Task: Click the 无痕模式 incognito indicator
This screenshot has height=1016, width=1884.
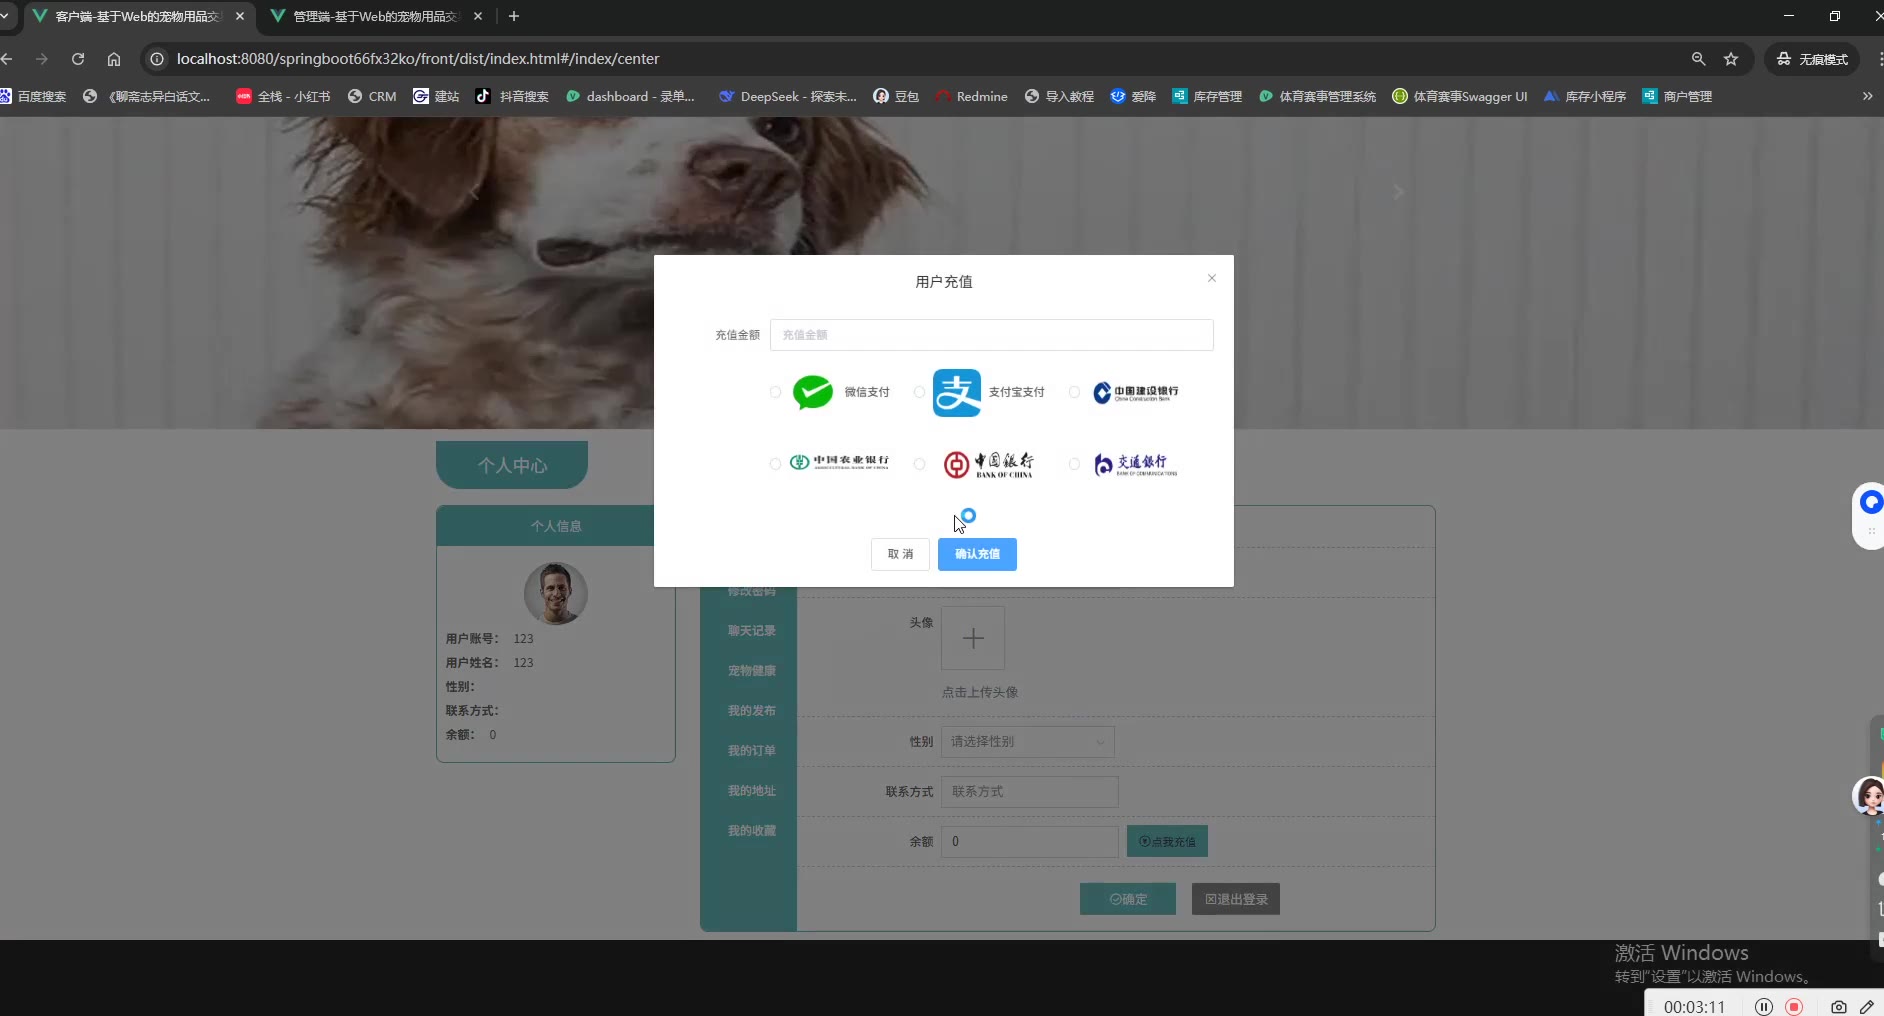Action: pyautogui.click(x=1812, y=59)
